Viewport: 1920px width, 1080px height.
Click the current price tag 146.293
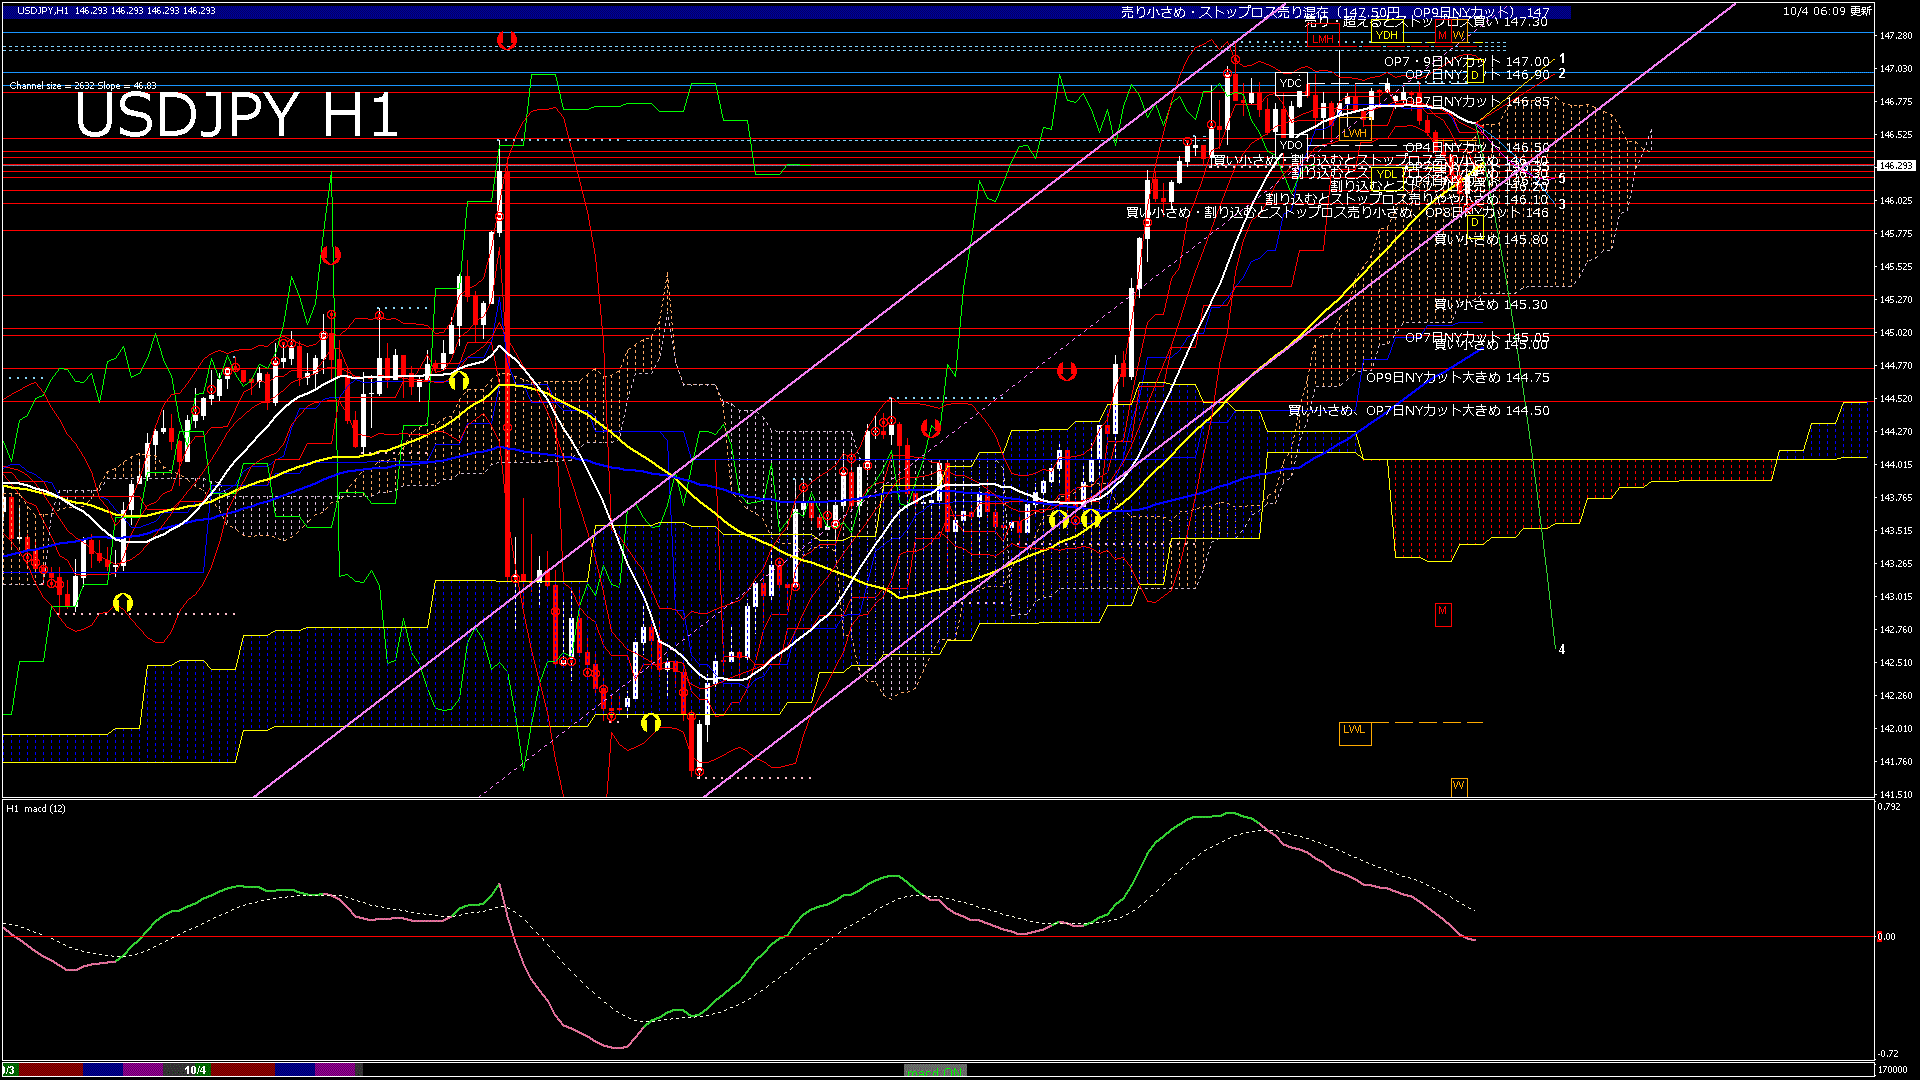pos(1895,166)
